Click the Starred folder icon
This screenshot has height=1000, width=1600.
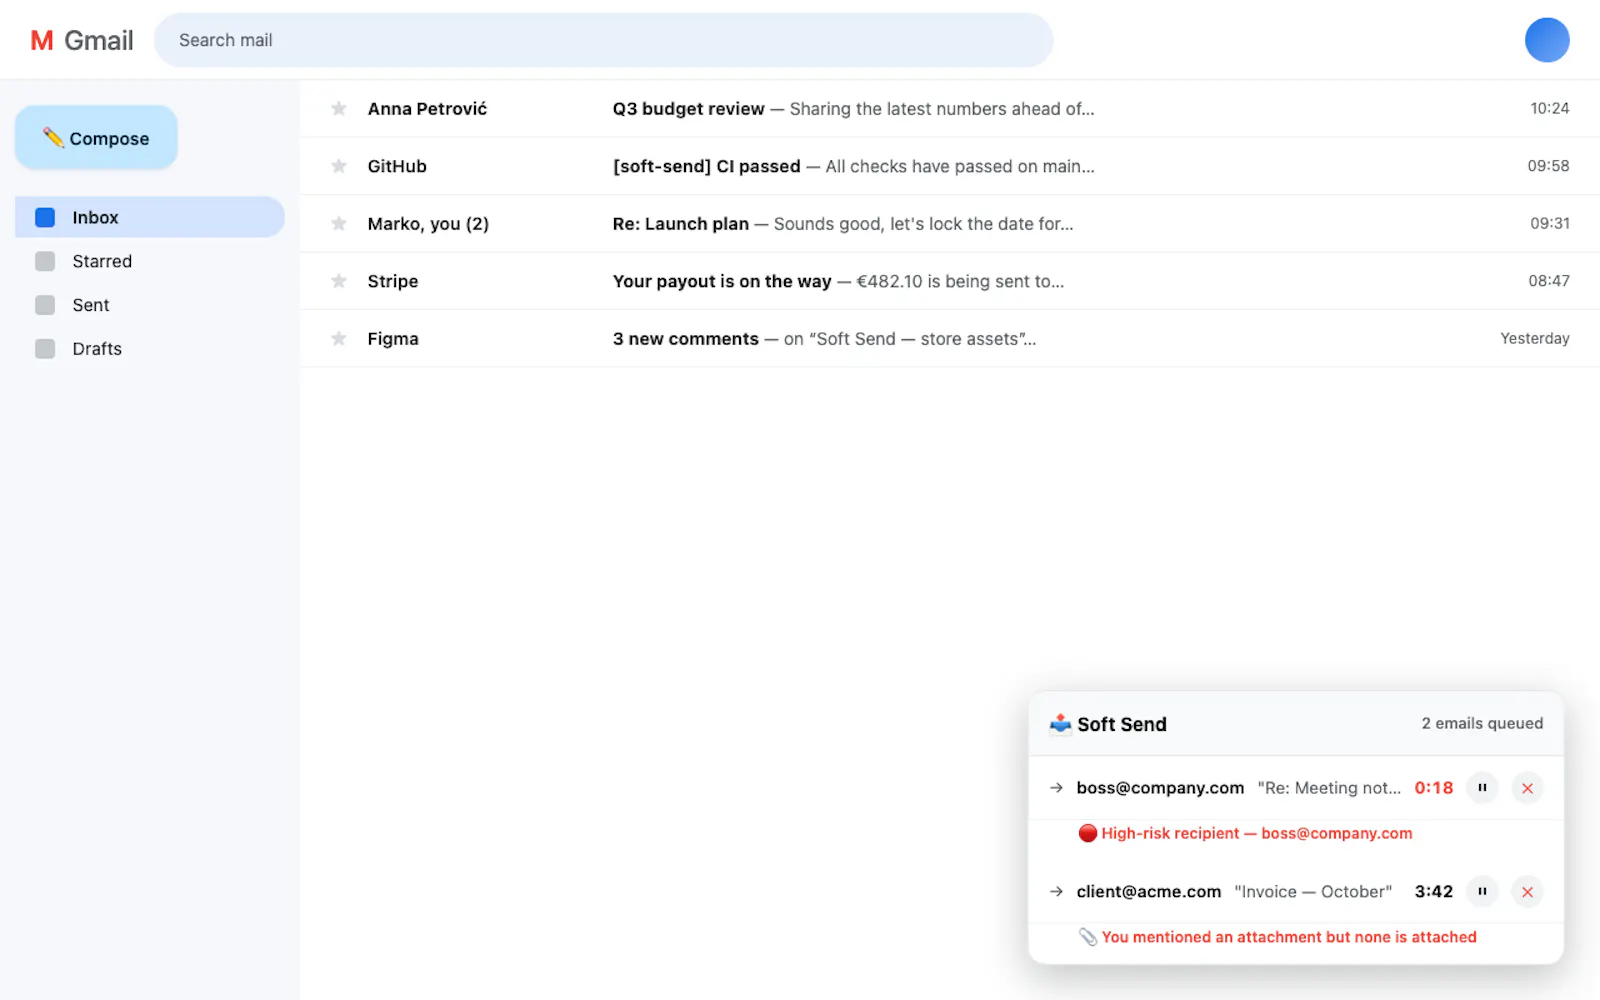point(45,261)
